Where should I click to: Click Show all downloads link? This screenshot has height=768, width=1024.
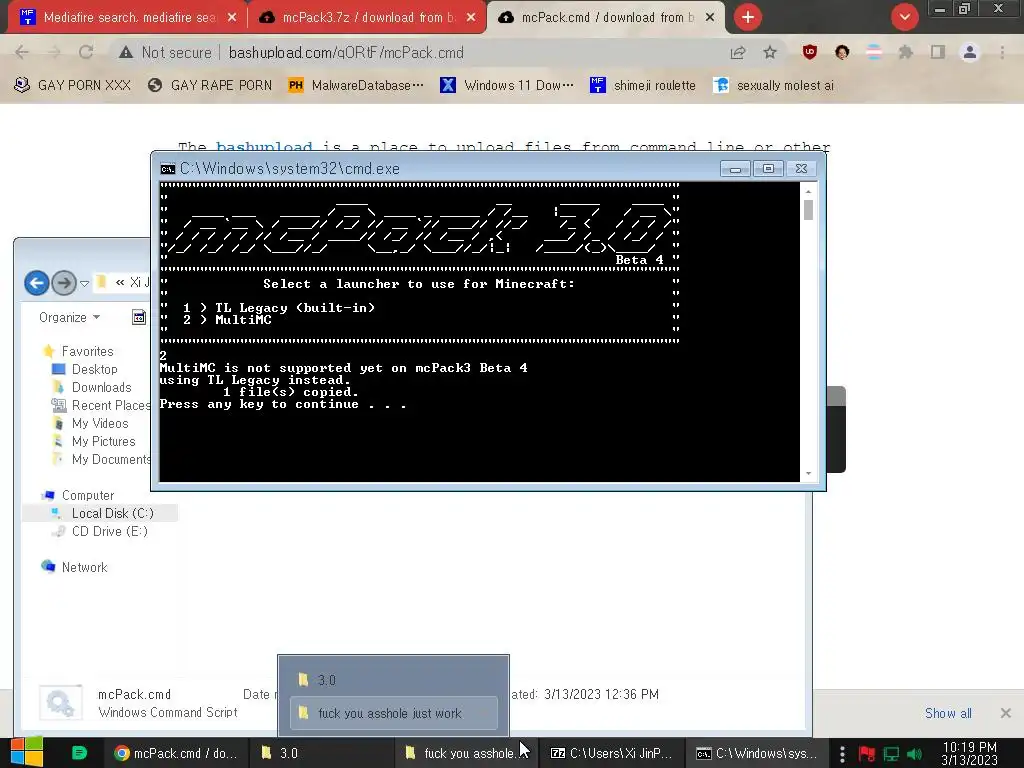pos(948,713)
